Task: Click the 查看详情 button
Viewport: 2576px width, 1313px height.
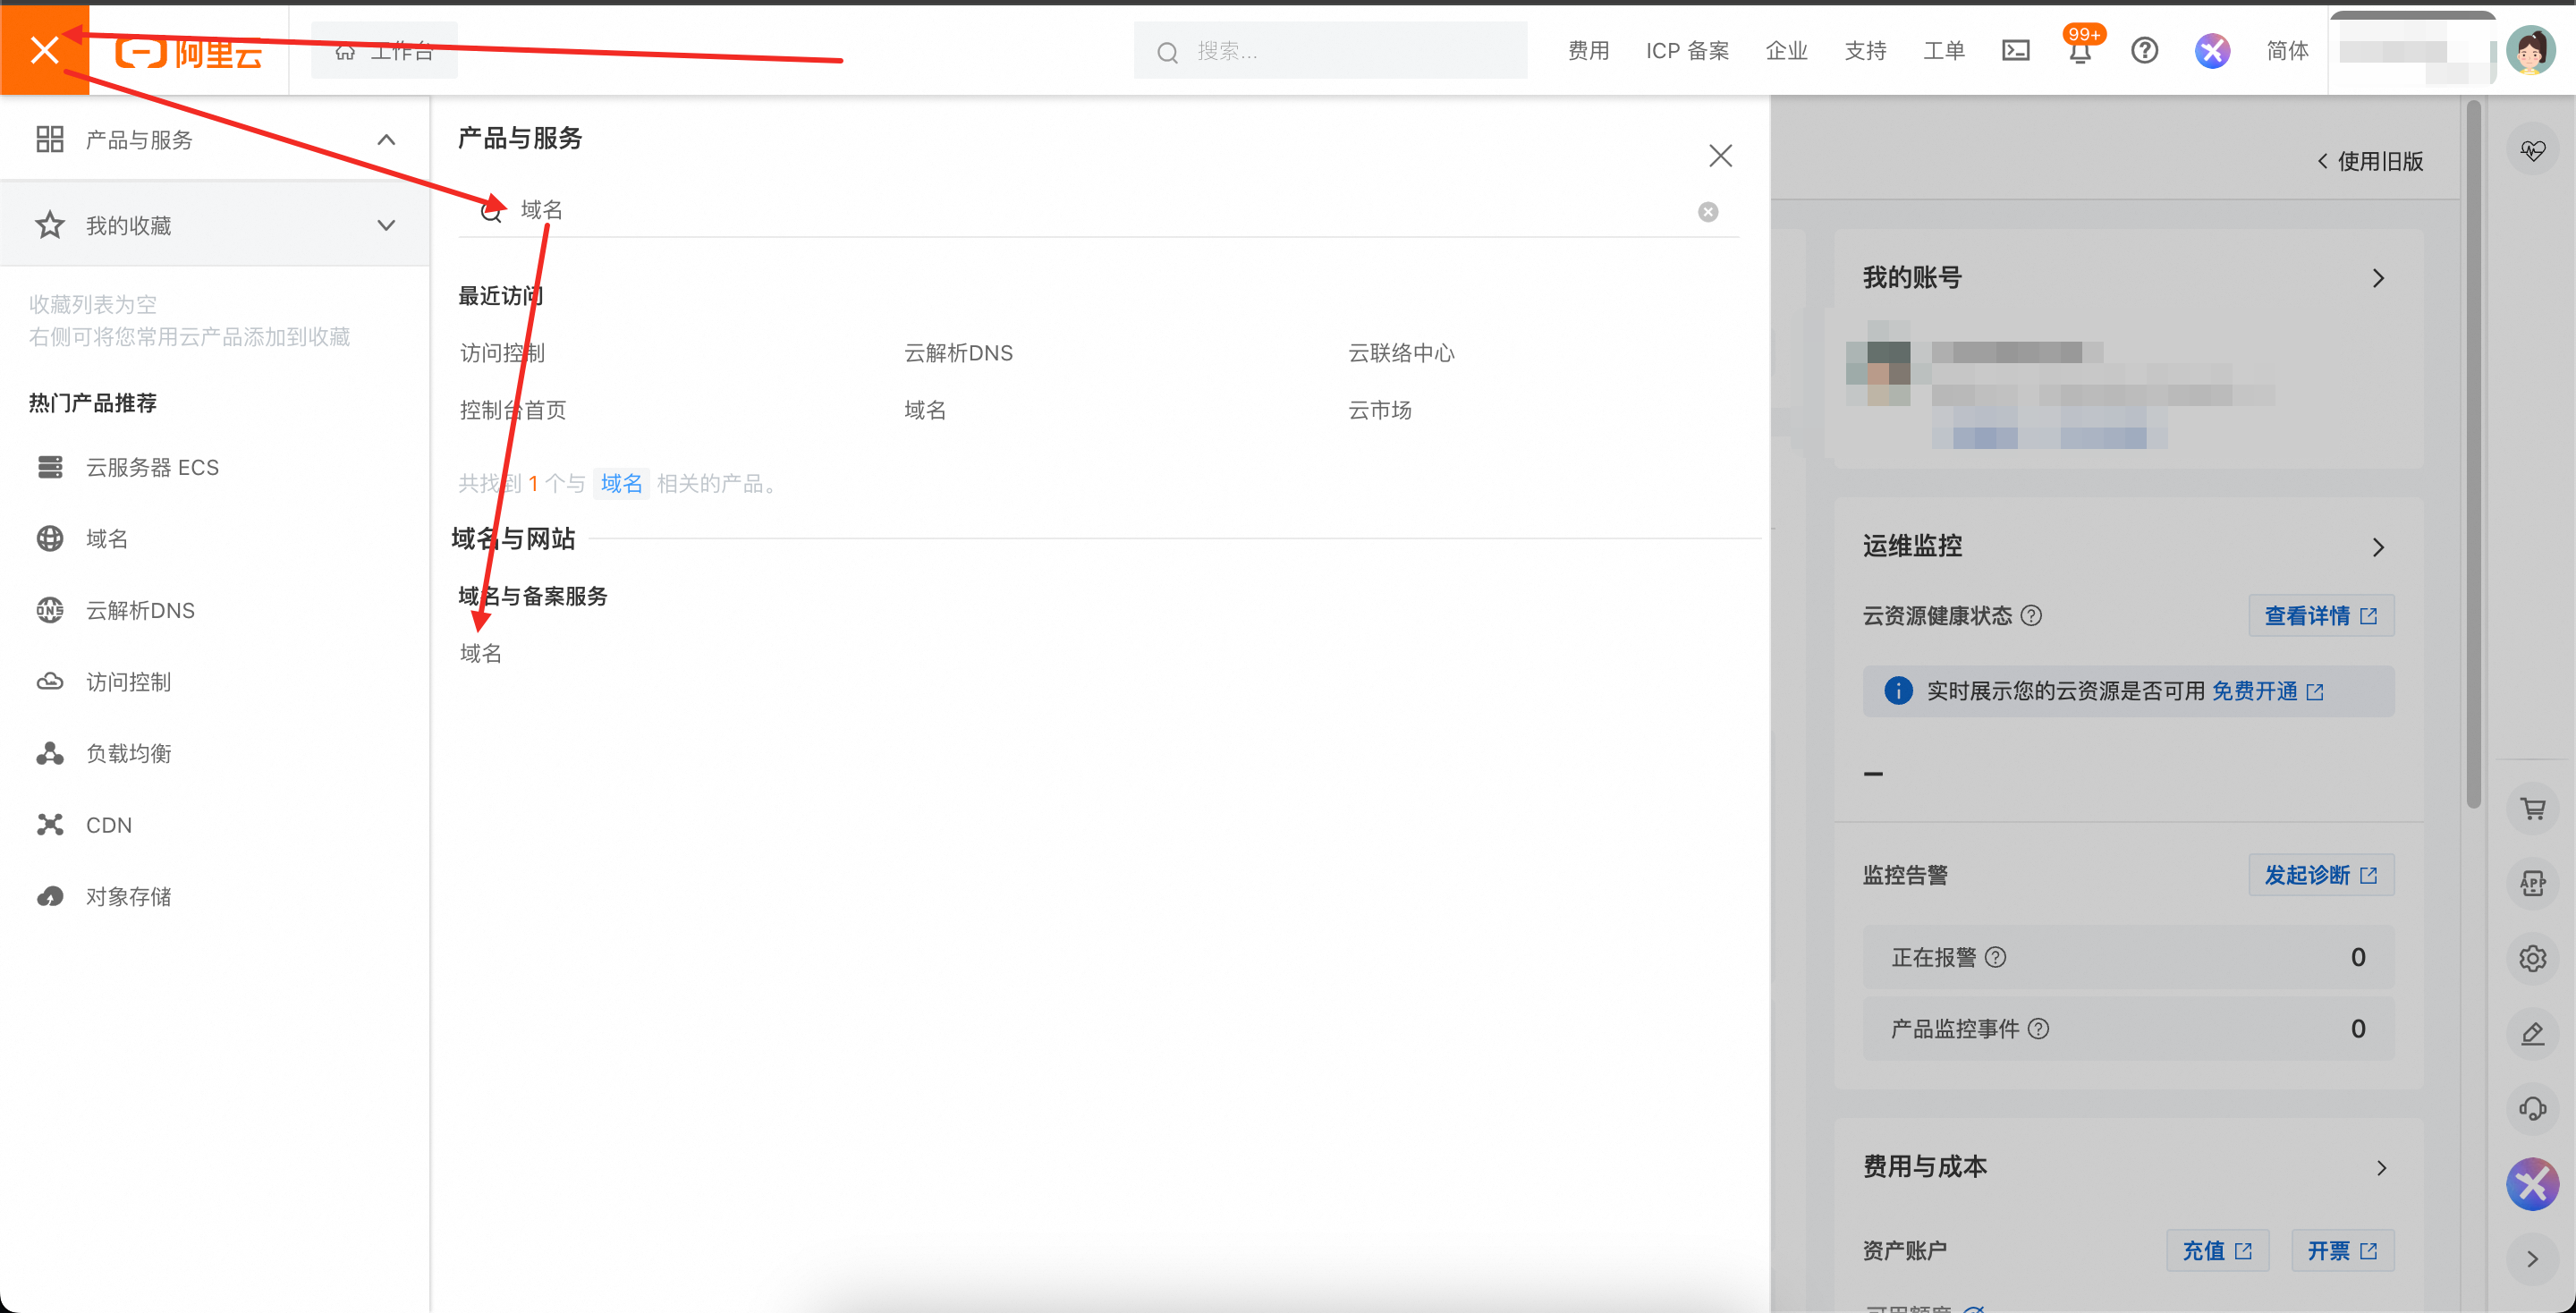Action: [2320, 616]
